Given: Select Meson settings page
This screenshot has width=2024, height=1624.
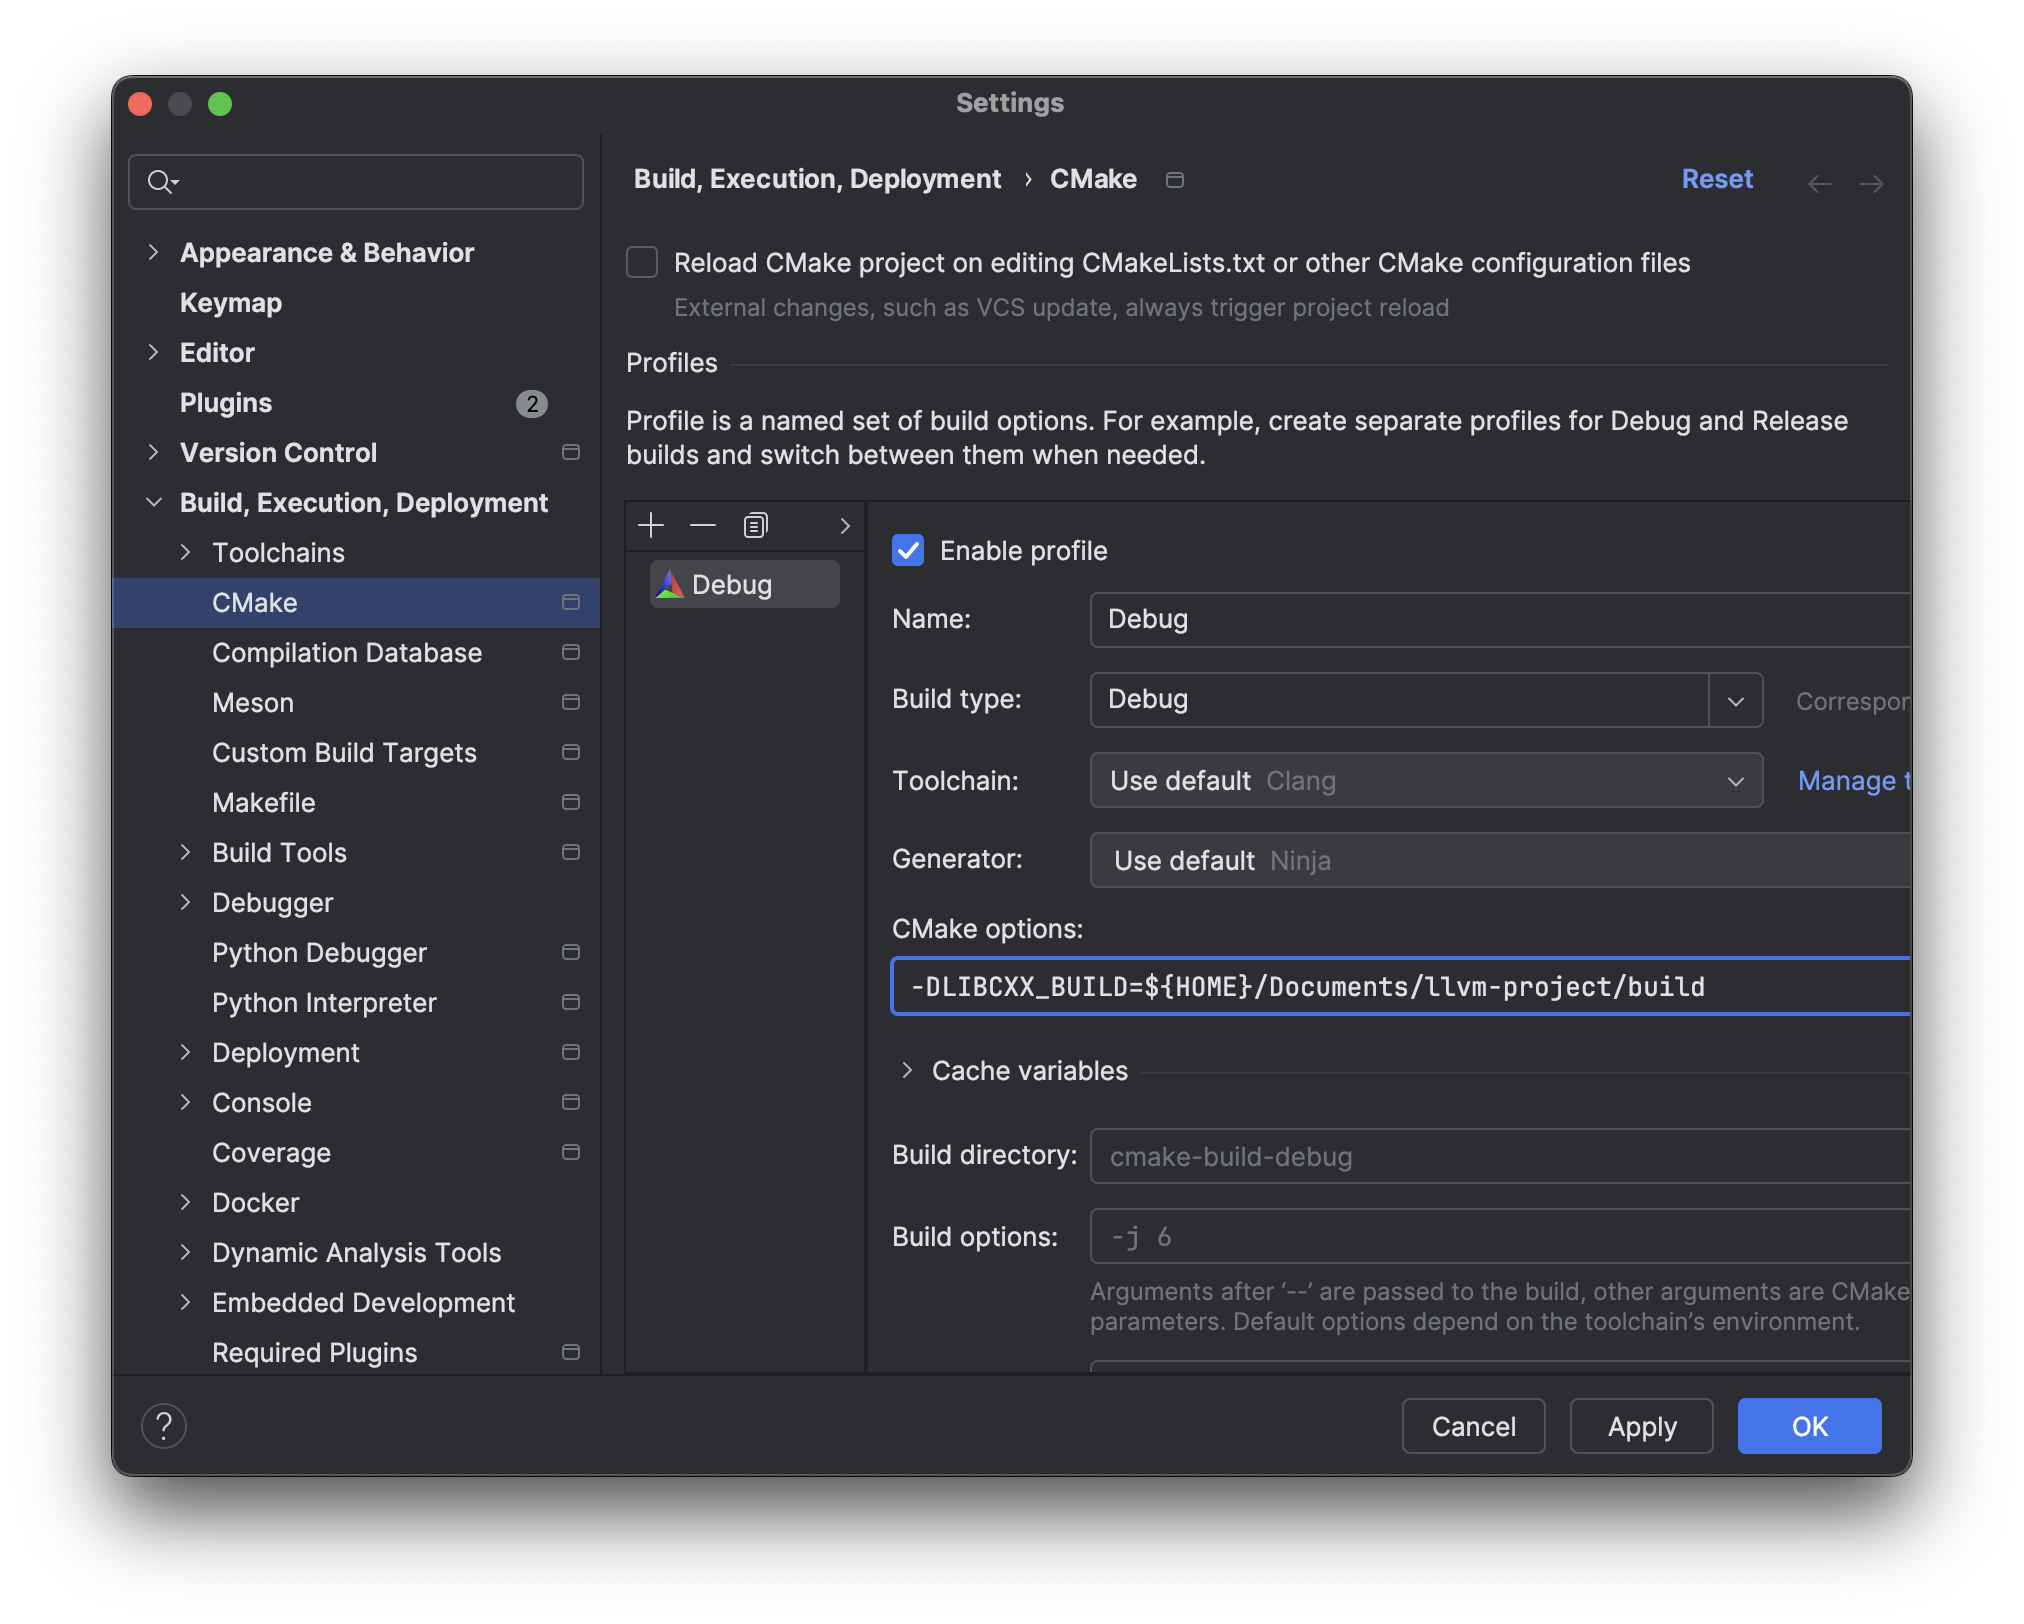Looking at the screenshot, I should pyautogui.click(x=253, y=702).
